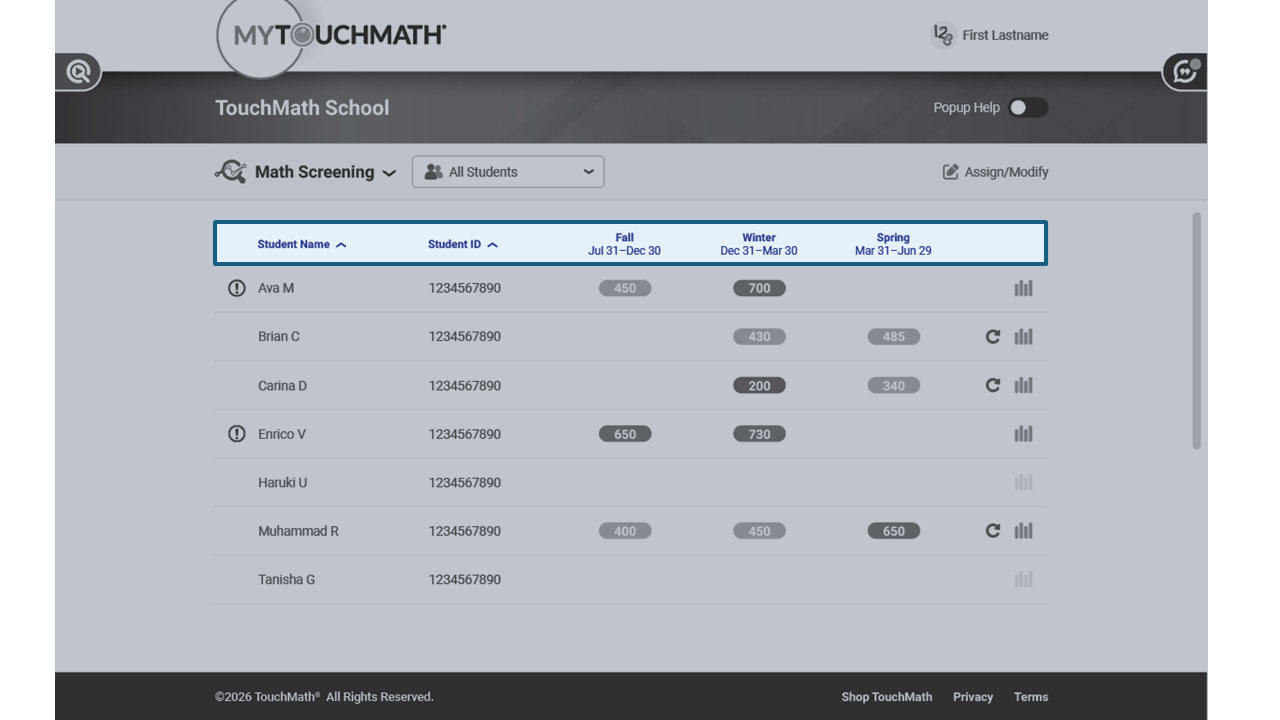Click Muhammad R's Winter score 450
Viewport: 1280px width, 720px height.
pyautogui.click(x=759, y=531)
